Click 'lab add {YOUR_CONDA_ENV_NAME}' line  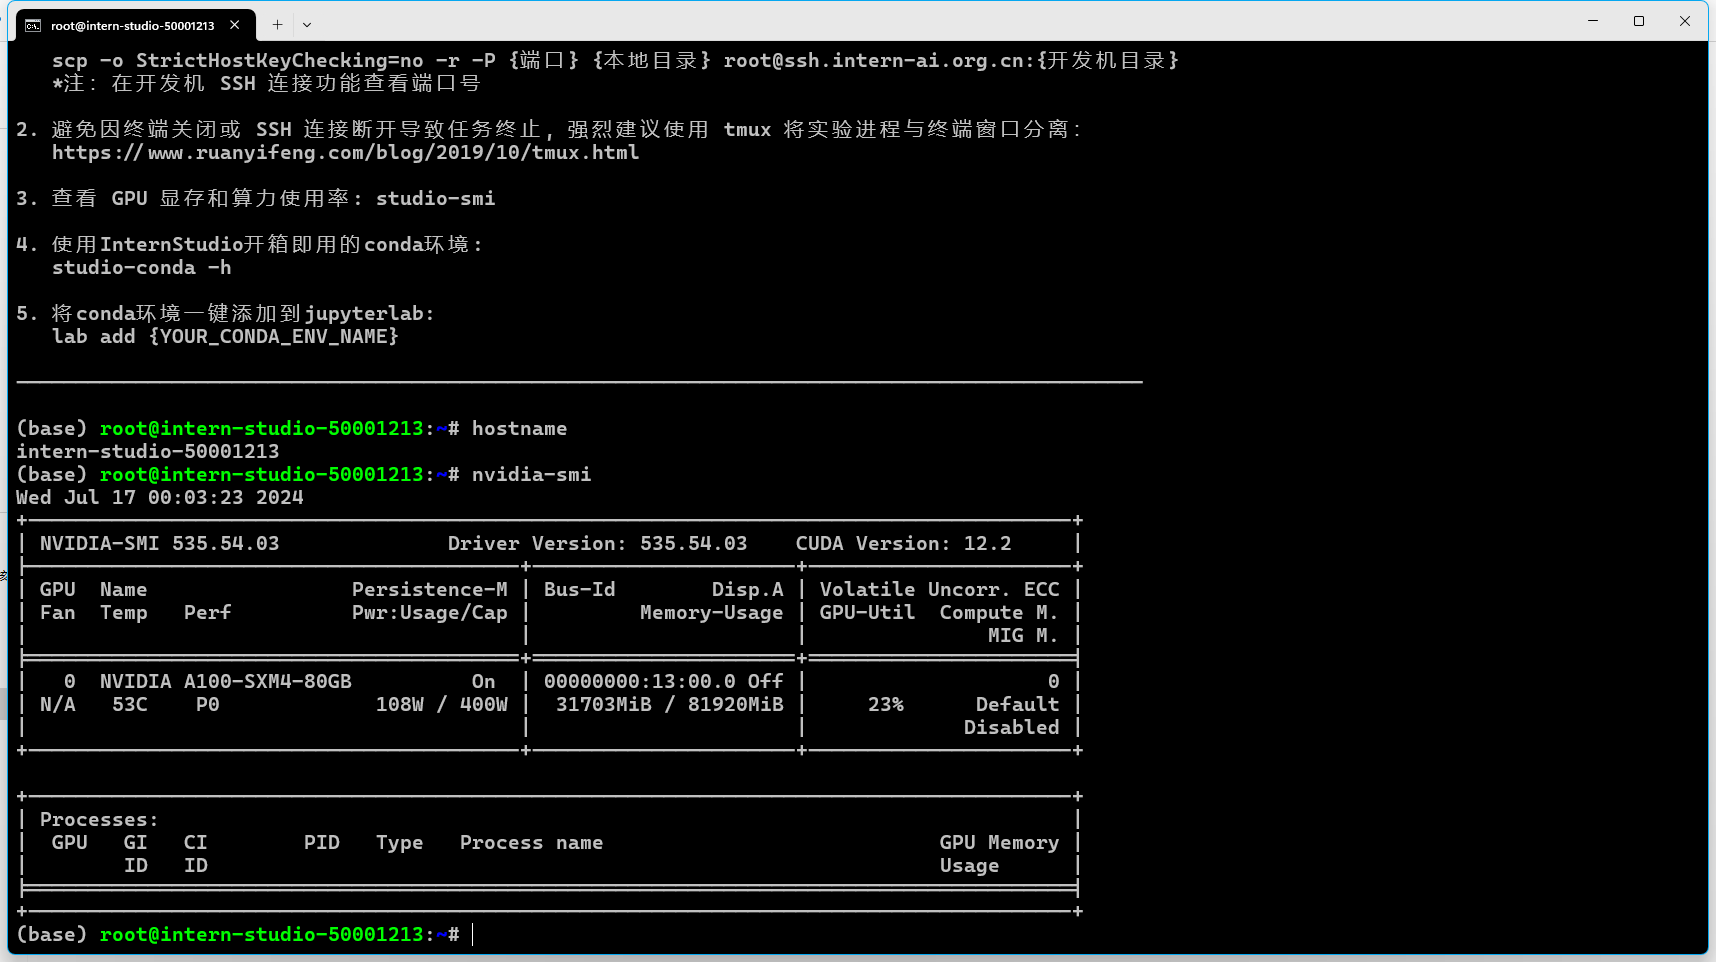tap(225, 337)
